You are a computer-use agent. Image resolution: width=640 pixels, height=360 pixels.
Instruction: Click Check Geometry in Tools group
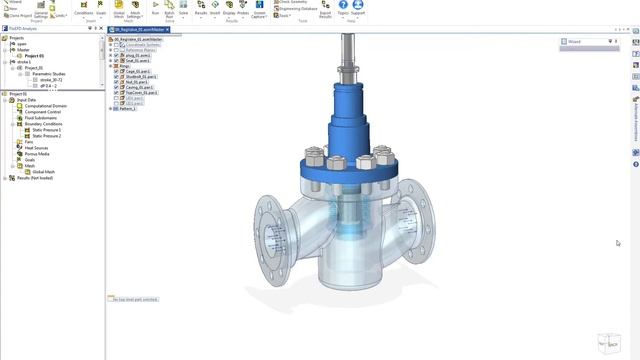tap(290, 2)
